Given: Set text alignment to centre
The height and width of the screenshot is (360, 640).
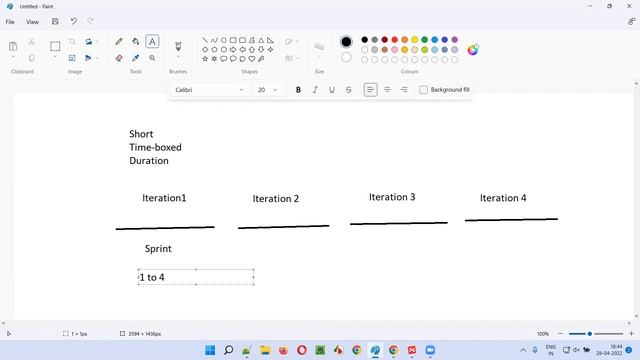Looking at the screenshot, I should [x=387, y=90].
